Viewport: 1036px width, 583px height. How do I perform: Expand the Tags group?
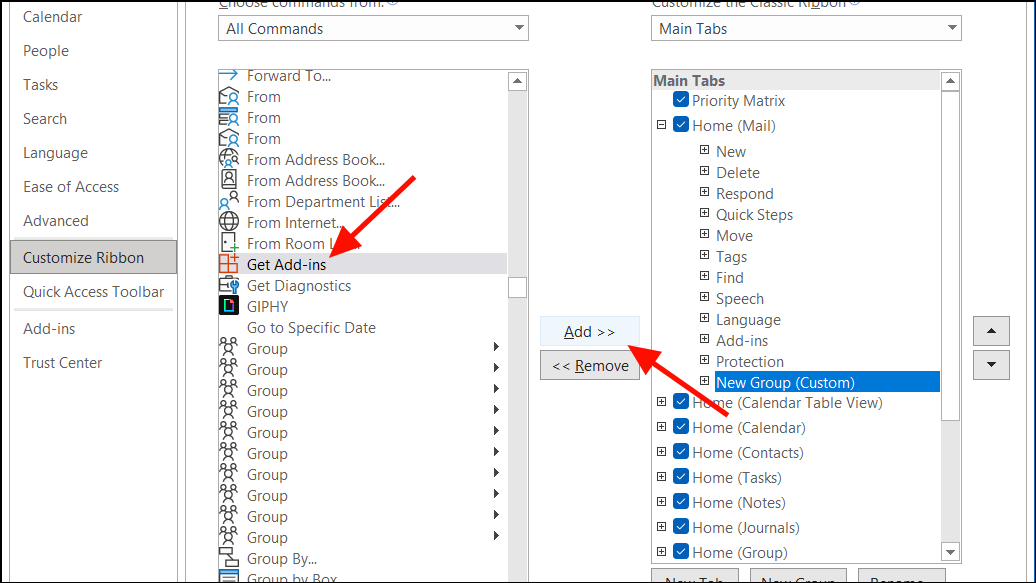tap(706, 256)
